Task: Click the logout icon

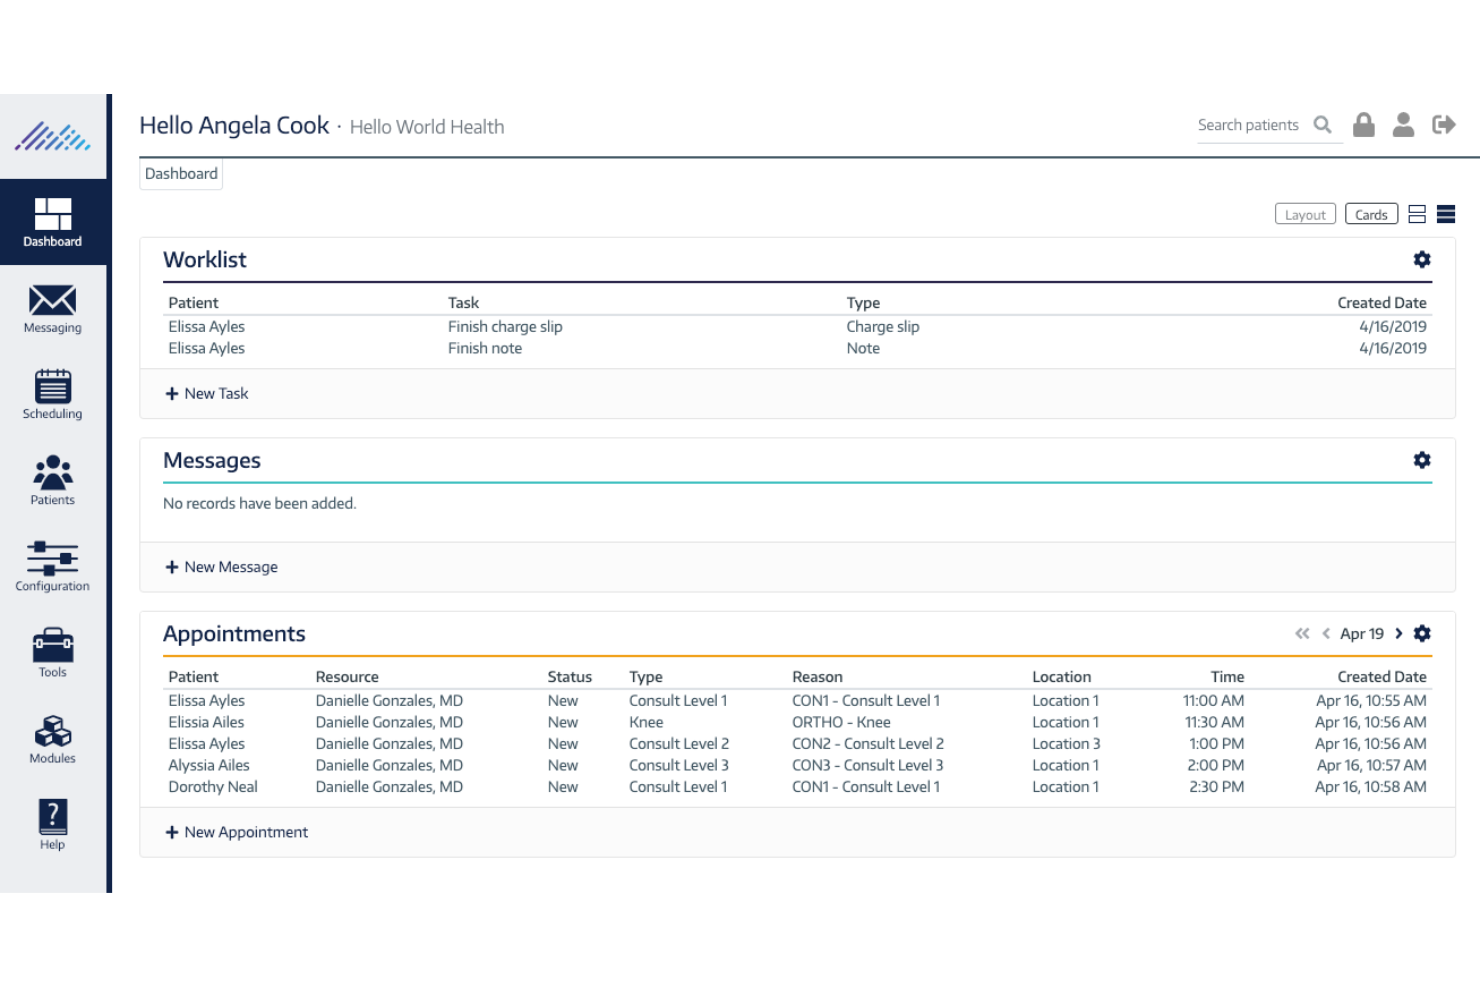Action: (x=1444, y=124)
